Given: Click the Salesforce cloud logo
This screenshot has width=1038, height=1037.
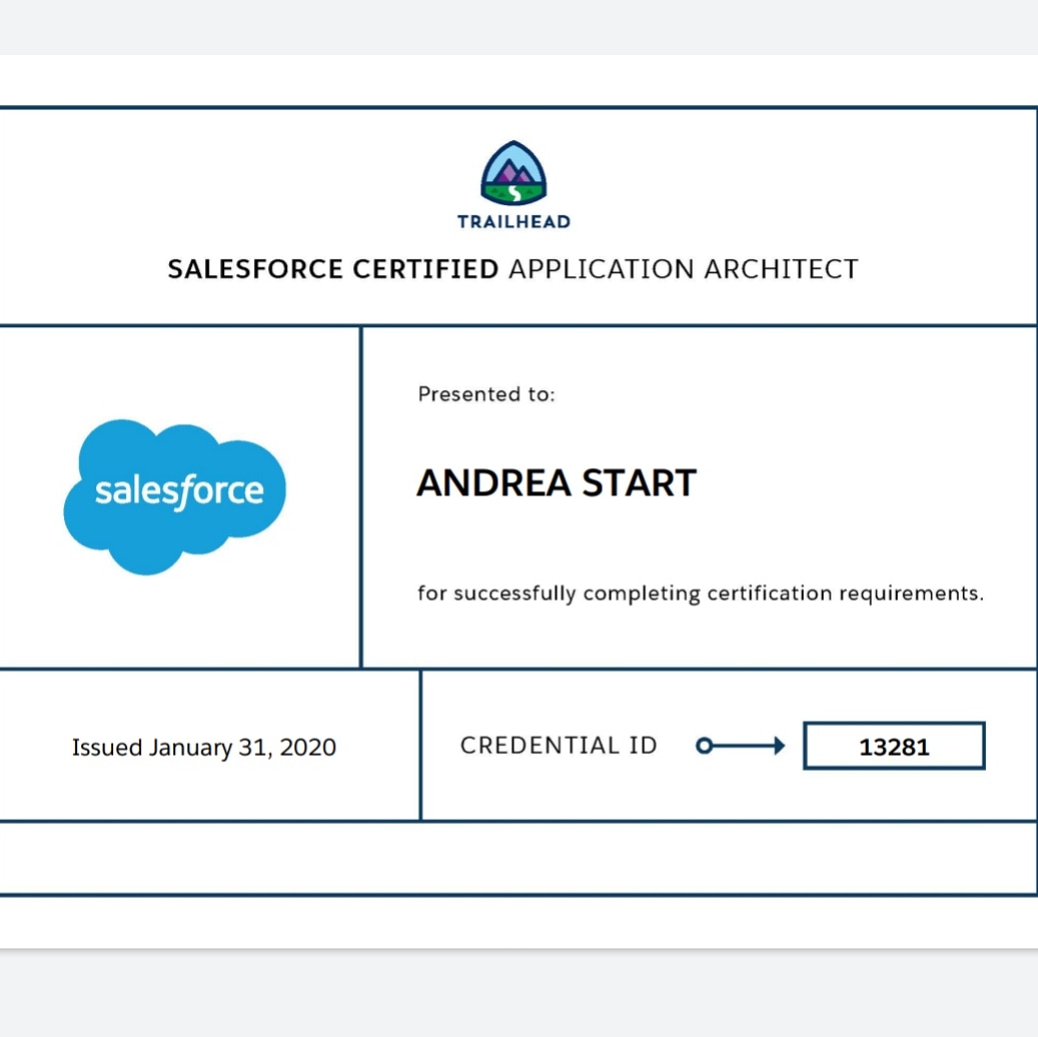Looking at the screenshot, I should pyautogui.click(x=175, y=497).
